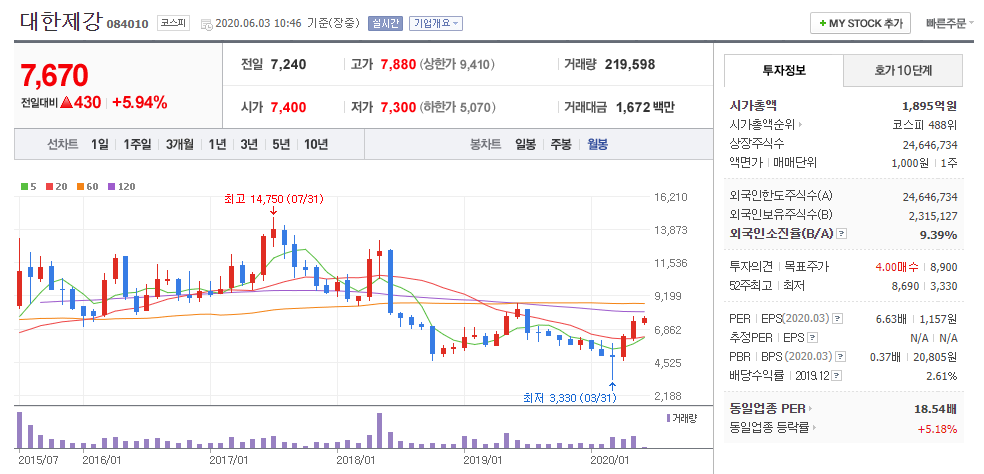
Task: Click the BPS value 20,805원
Action: point(937,357)
